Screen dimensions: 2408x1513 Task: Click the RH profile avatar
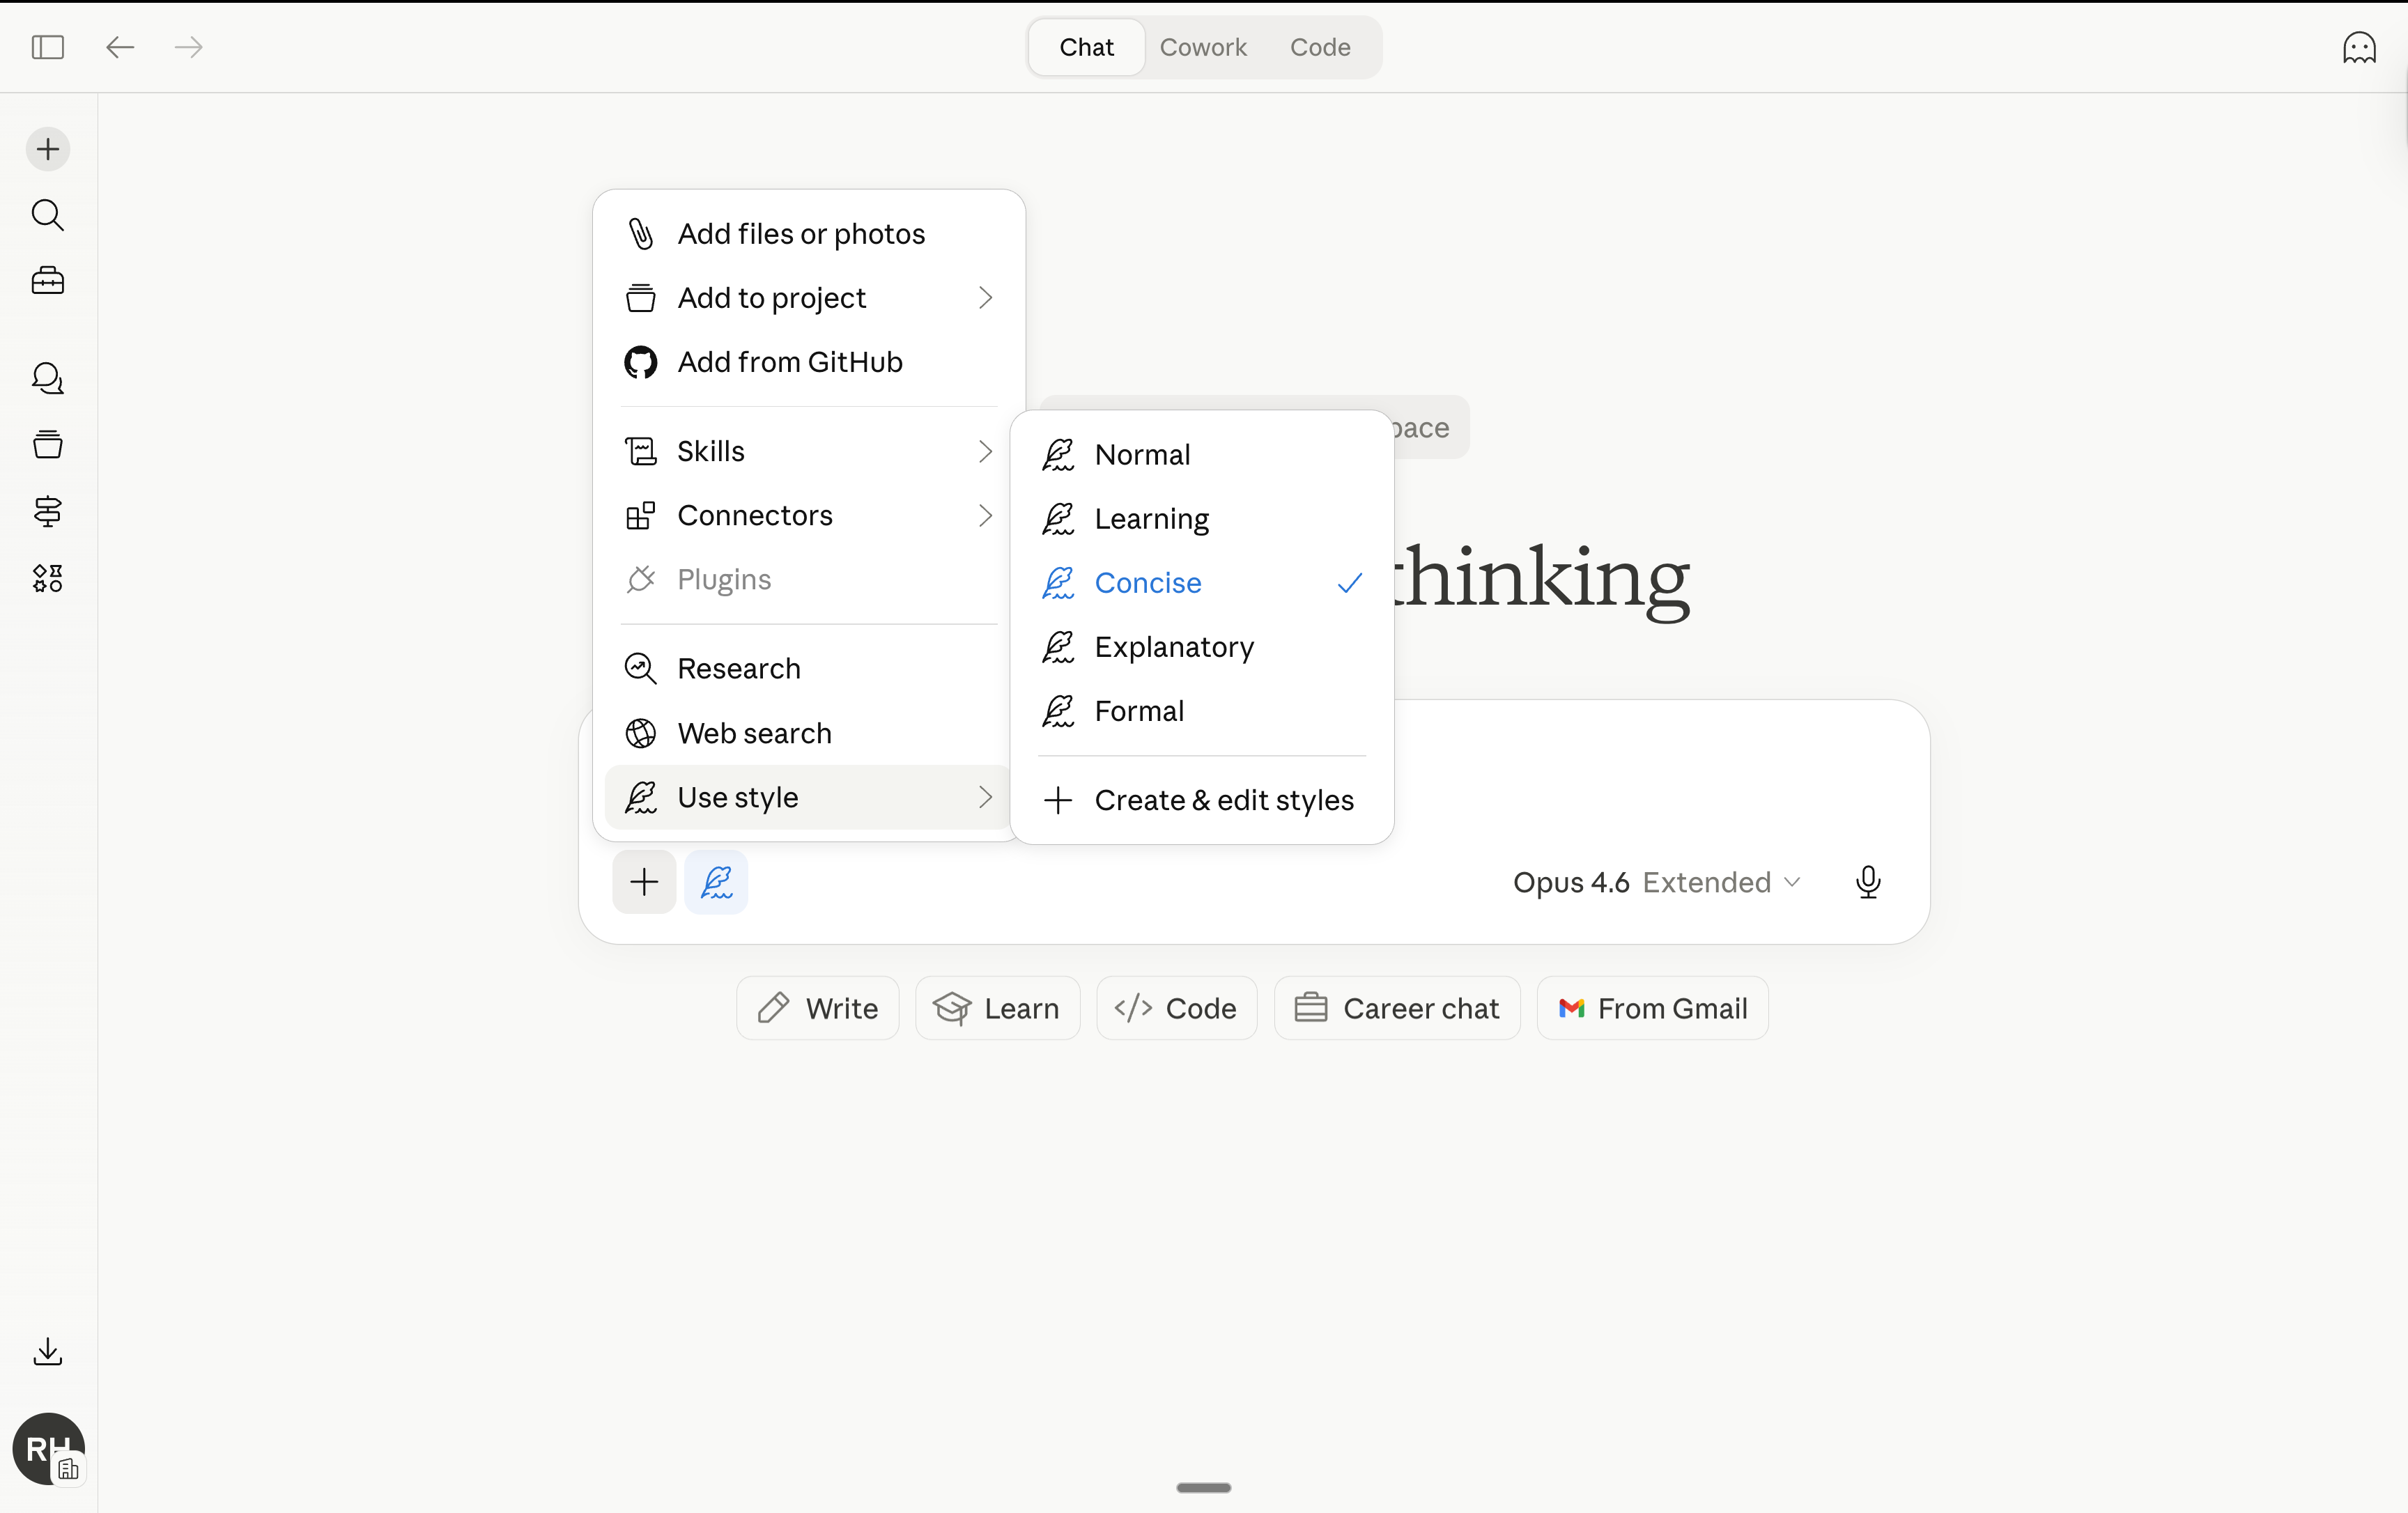click(47, 1448)
